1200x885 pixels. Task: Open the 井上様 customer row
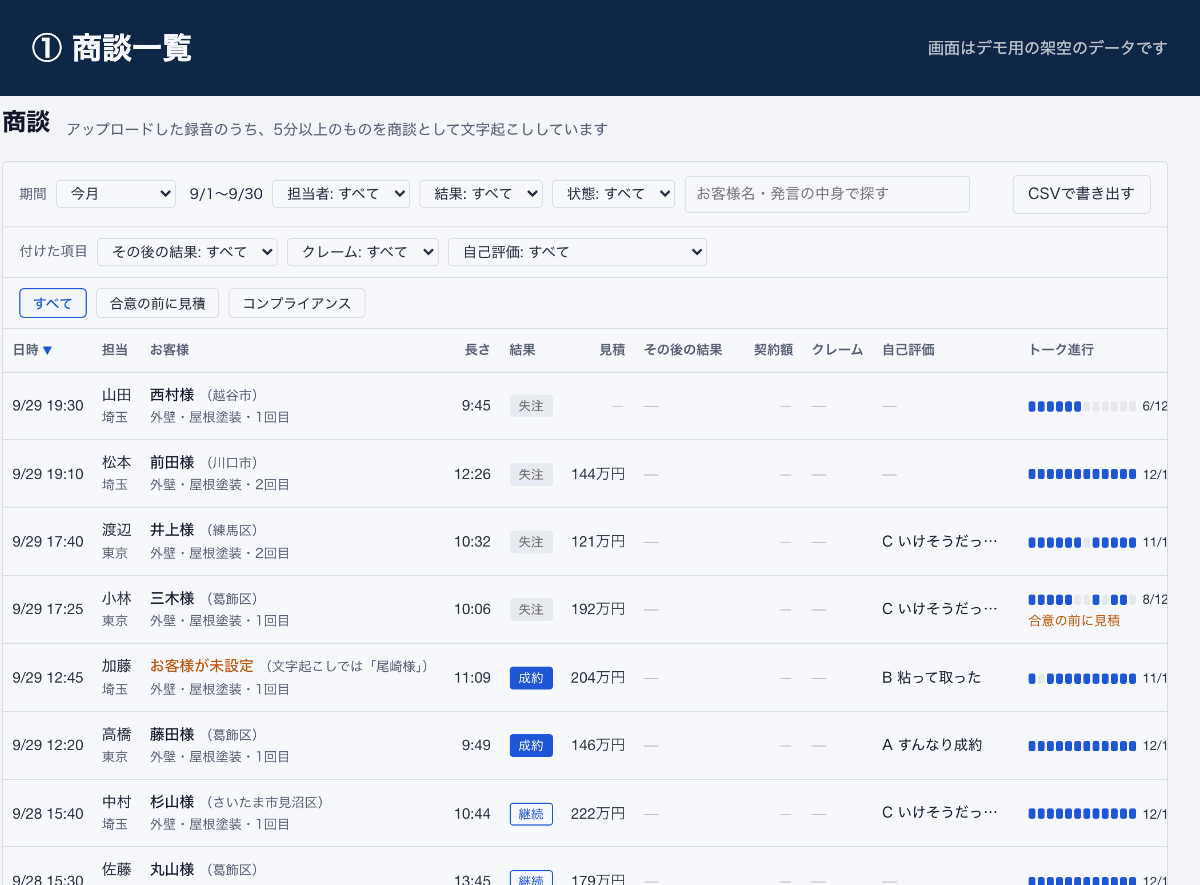coord(585,542)
